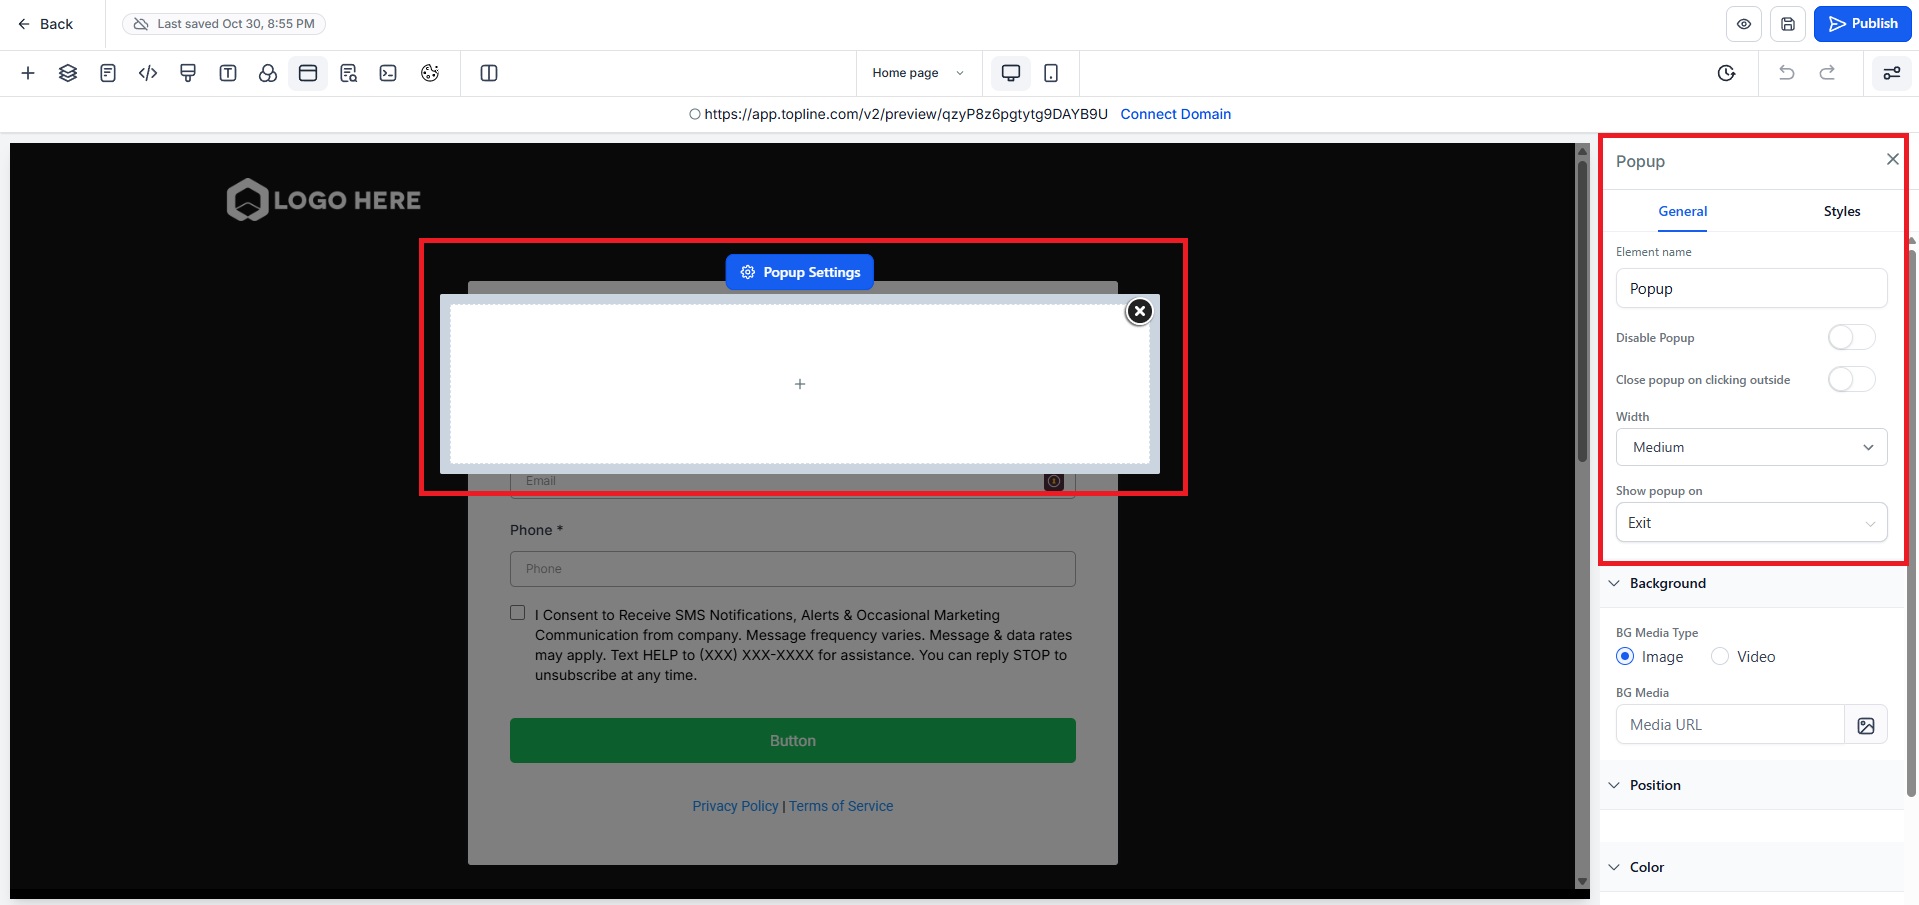
Task: Open the Privacy Policy link
Action: (735, 806)
